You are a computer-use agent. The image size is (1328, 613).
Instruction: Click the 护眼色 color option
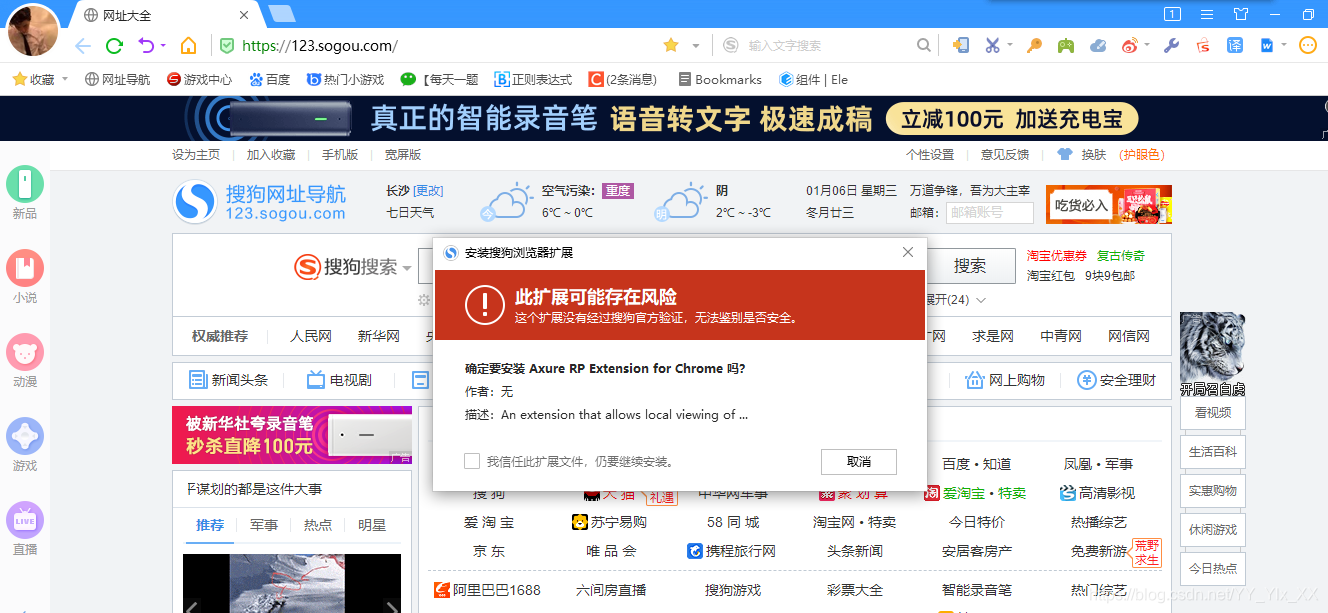point(1141,155)
